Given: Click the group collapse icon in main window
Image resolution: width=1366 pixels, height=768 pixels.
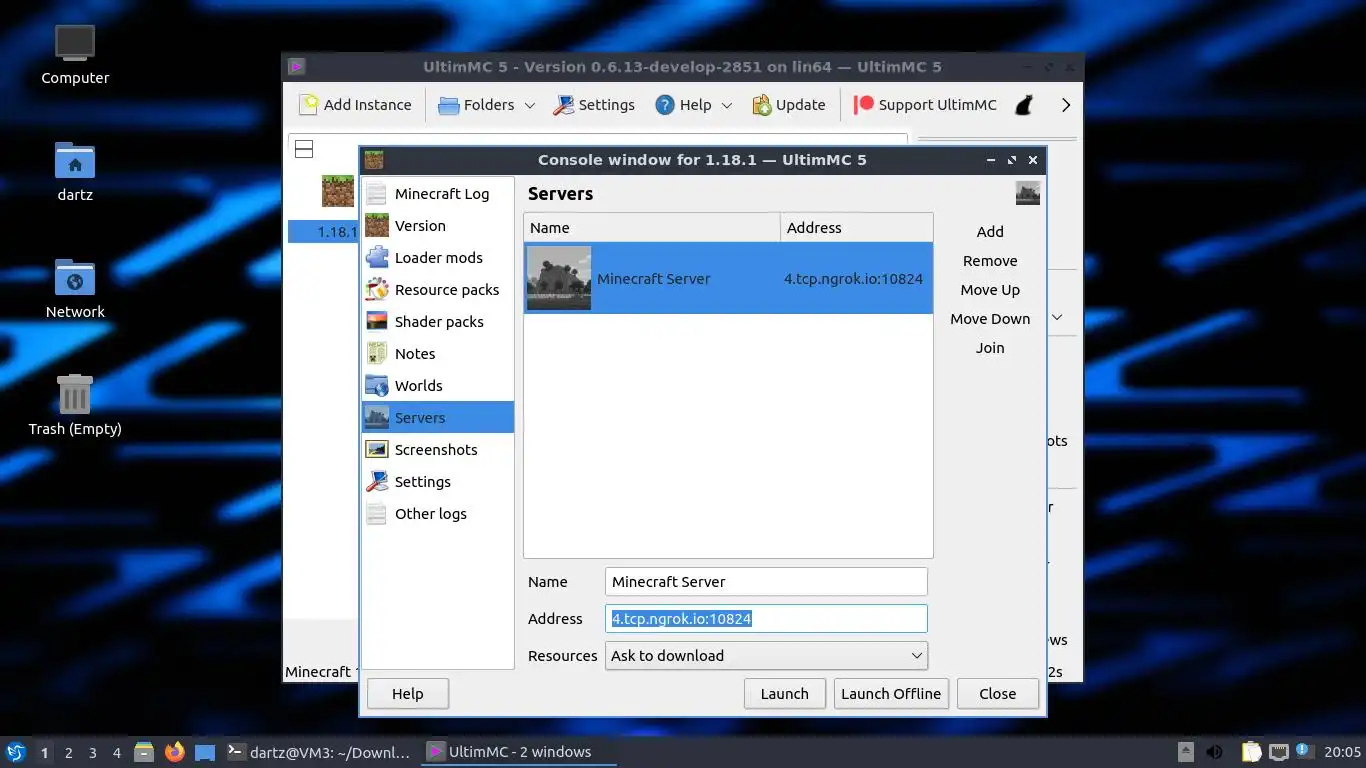Looking at the screenshot, I should pos(304,149).
